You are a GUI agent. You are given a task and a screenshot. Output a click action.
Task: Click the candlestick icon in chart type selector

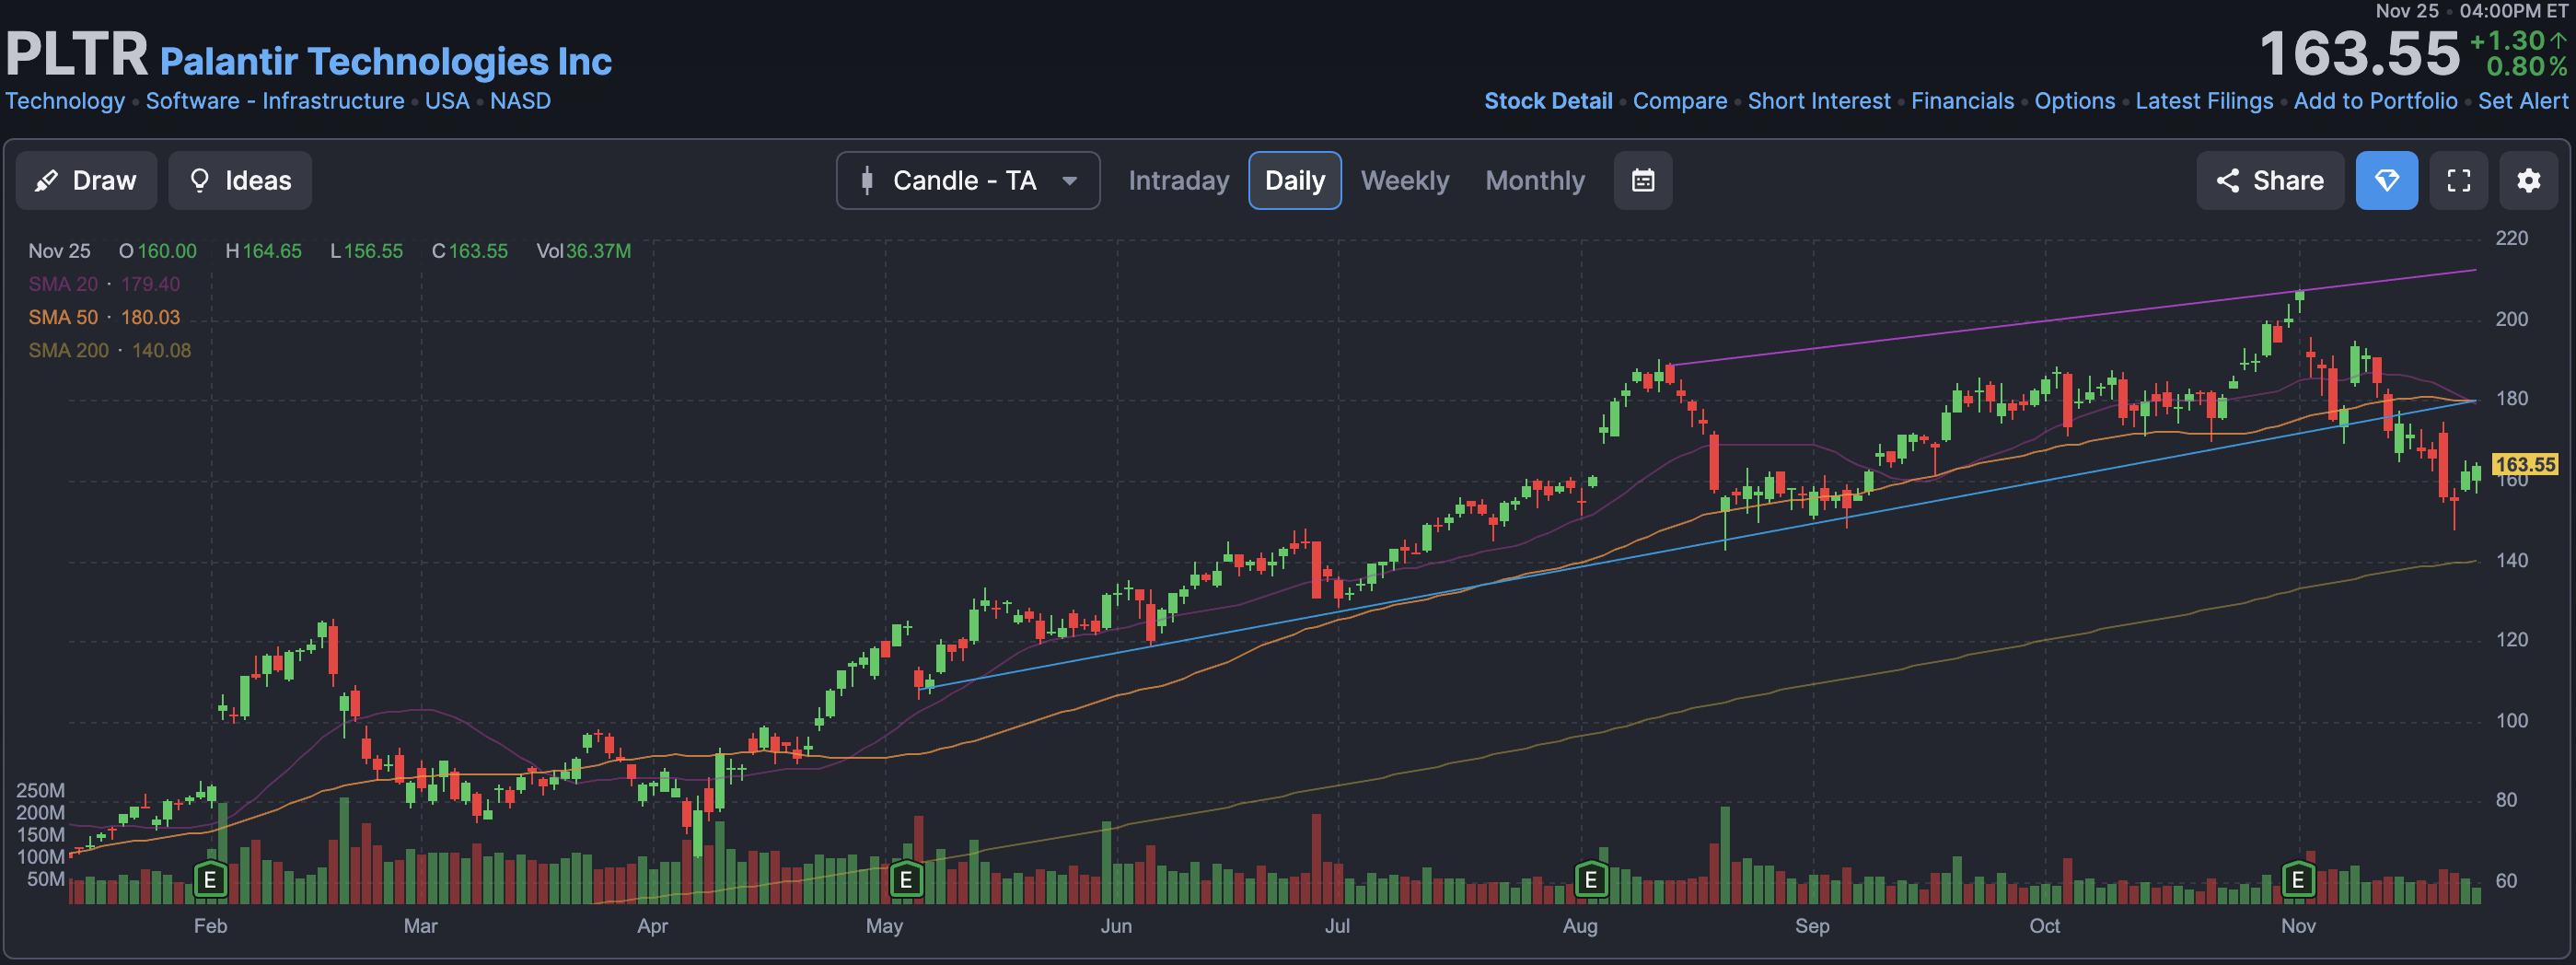point(866,180)
